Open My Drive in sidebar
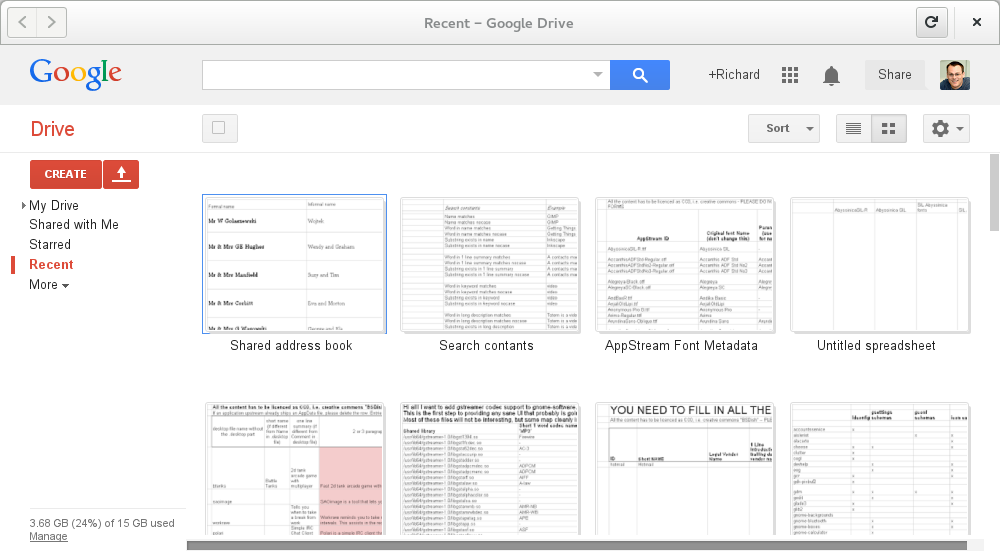 (54, 205)
